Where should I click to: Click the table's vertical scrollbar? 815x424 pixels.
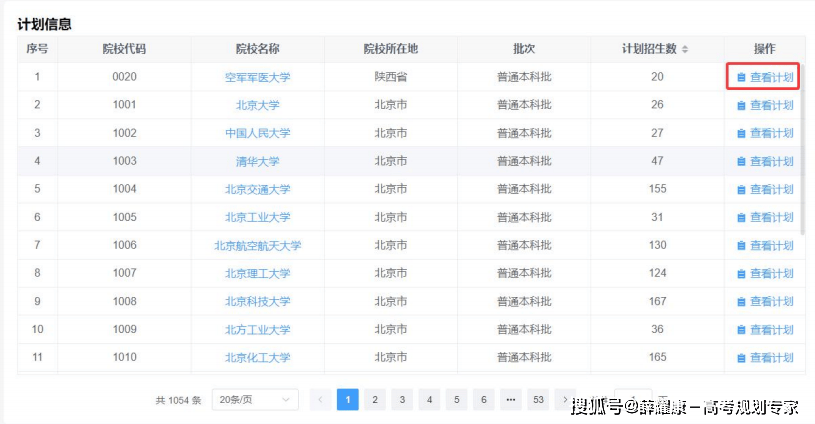click(803, 149)
